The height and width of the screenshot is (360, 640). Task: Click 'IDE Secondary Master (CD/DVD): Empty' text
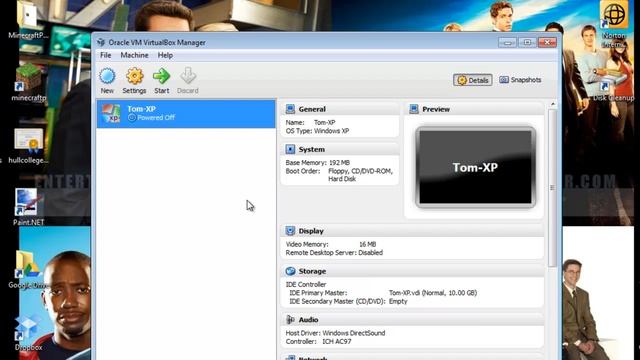(x=348, y=301)
